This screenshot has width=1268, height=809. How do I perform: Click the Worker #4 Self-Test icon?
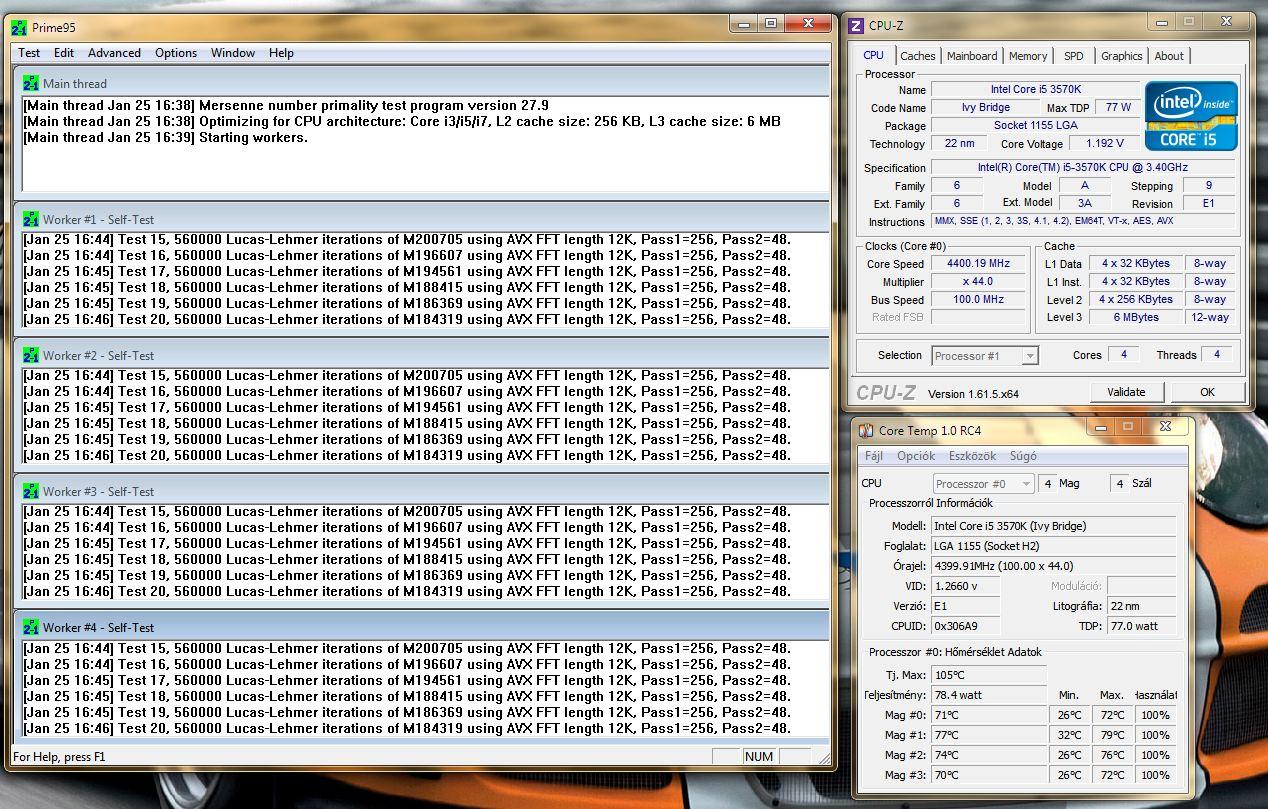pyautogui.click(x=30, y=627)
